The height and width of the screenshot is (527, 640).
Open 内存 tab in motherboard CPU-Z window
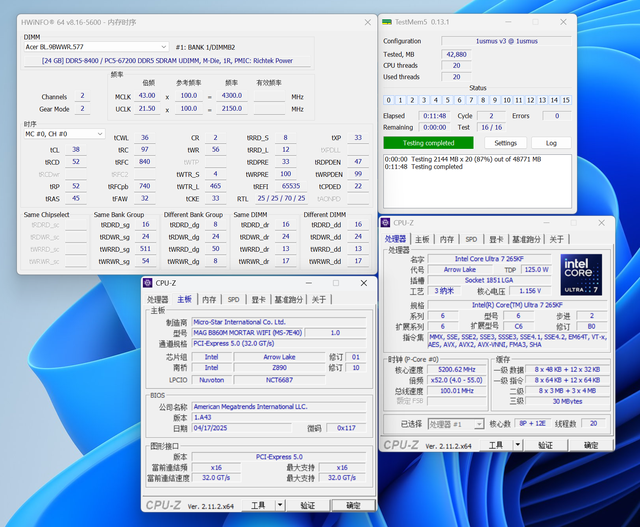209,300
